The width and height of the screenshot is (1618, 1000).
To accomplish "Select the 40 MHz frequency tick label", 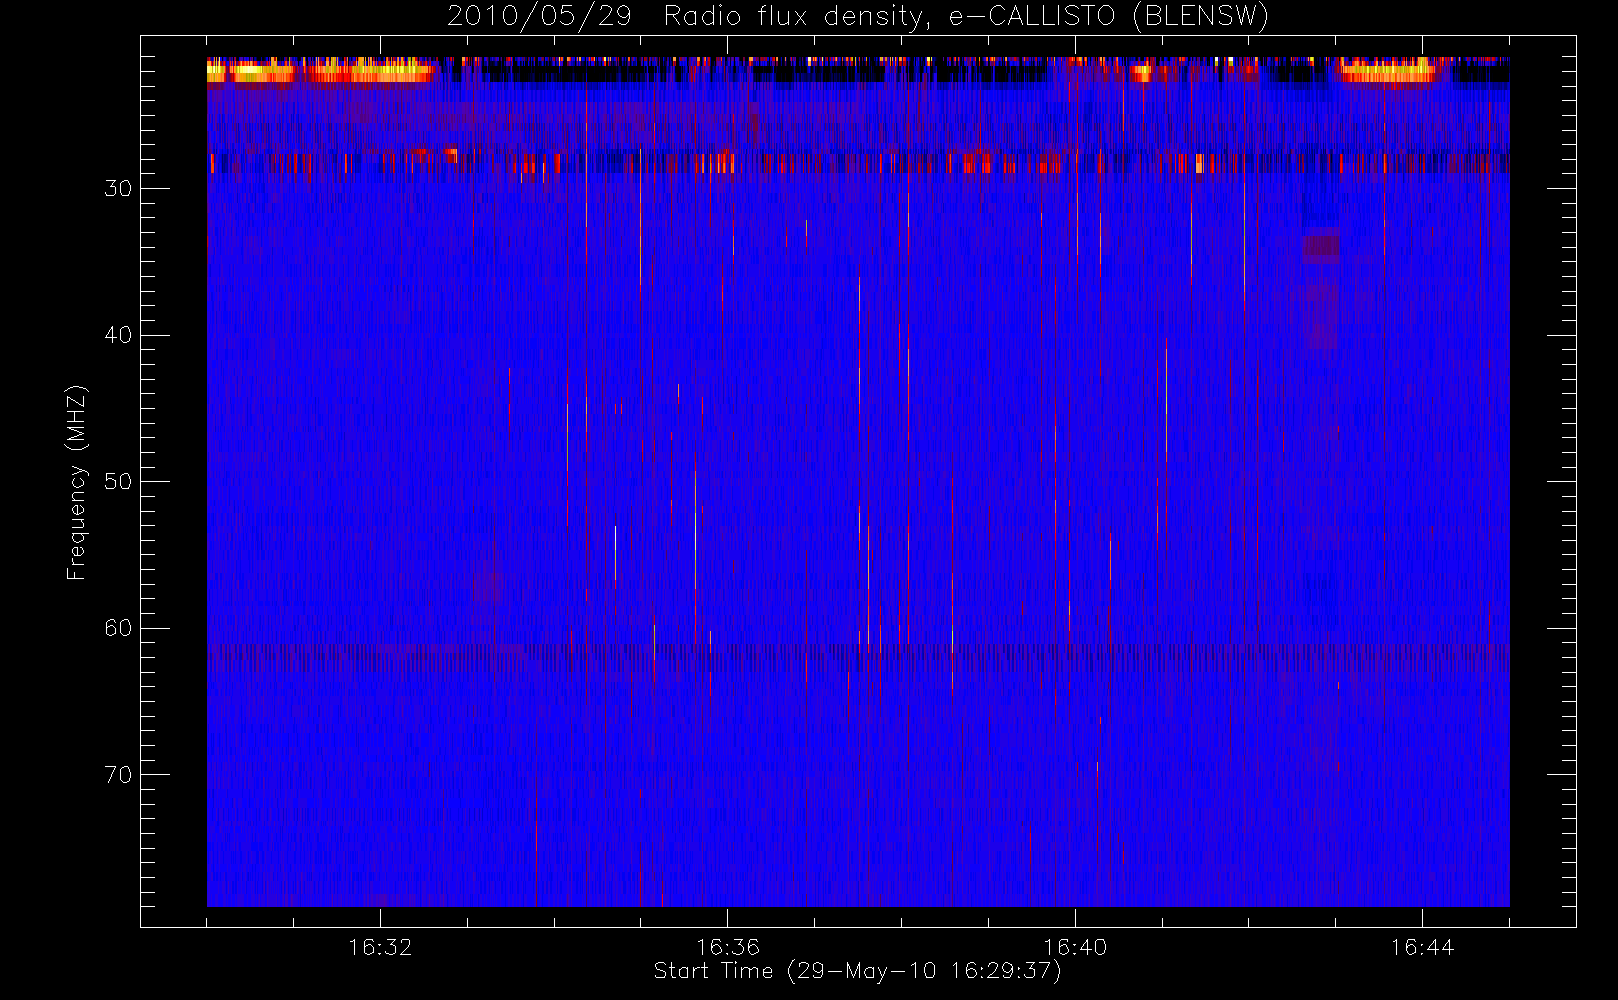I will [x=118, y=335].
